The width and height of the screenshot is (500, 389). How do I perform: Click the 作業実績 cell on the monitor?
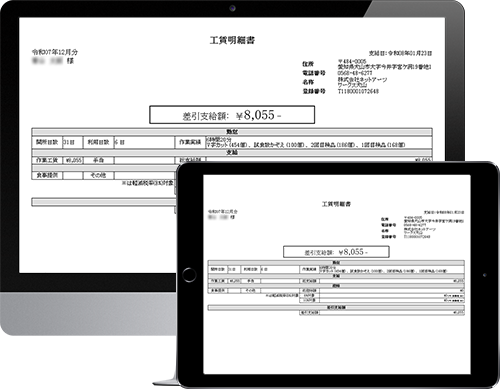[x=190, y=142]
